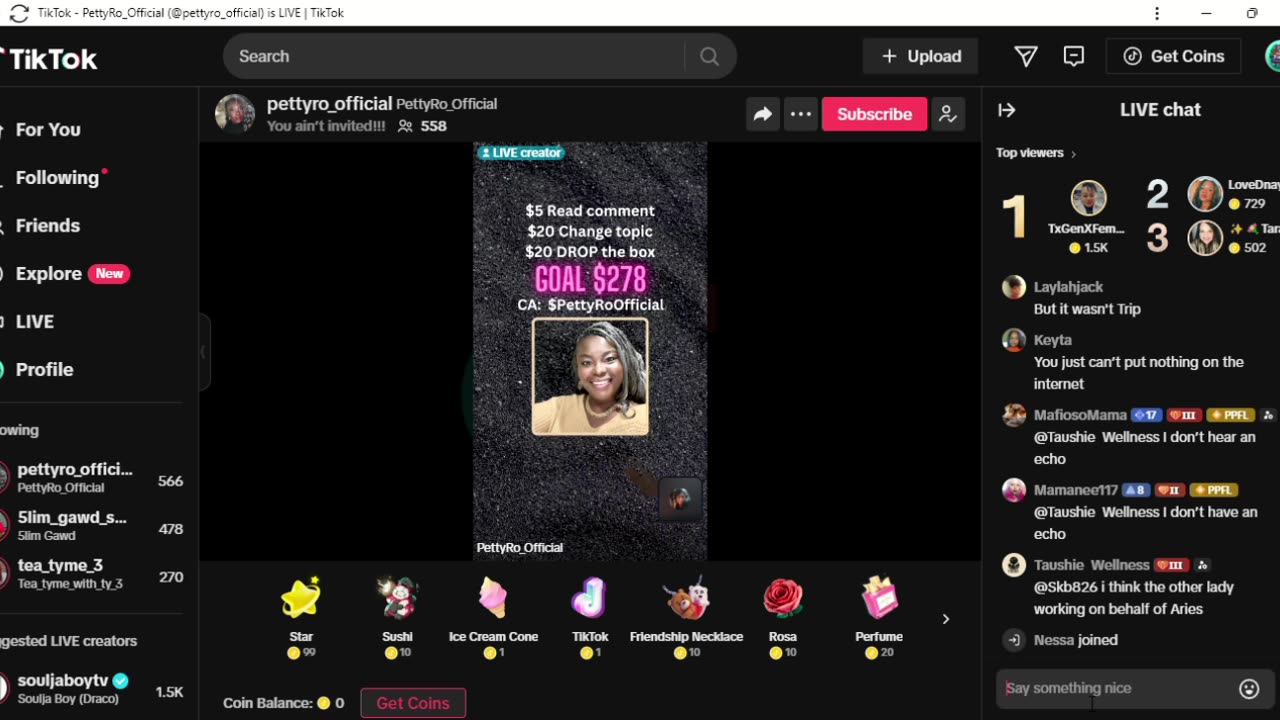Go to Profile in sidebar
This screenshot has height=720, width=1280.
coord(44,369)
